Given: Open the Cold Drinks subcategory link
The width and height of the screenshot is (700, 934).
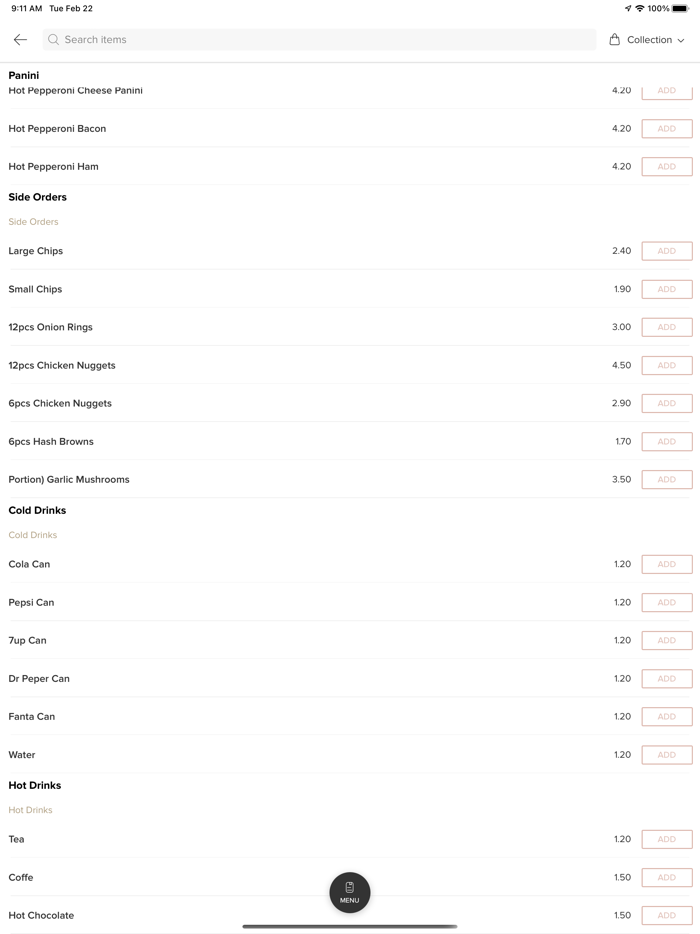Looking at the screenshot, I should coord(33,535).
